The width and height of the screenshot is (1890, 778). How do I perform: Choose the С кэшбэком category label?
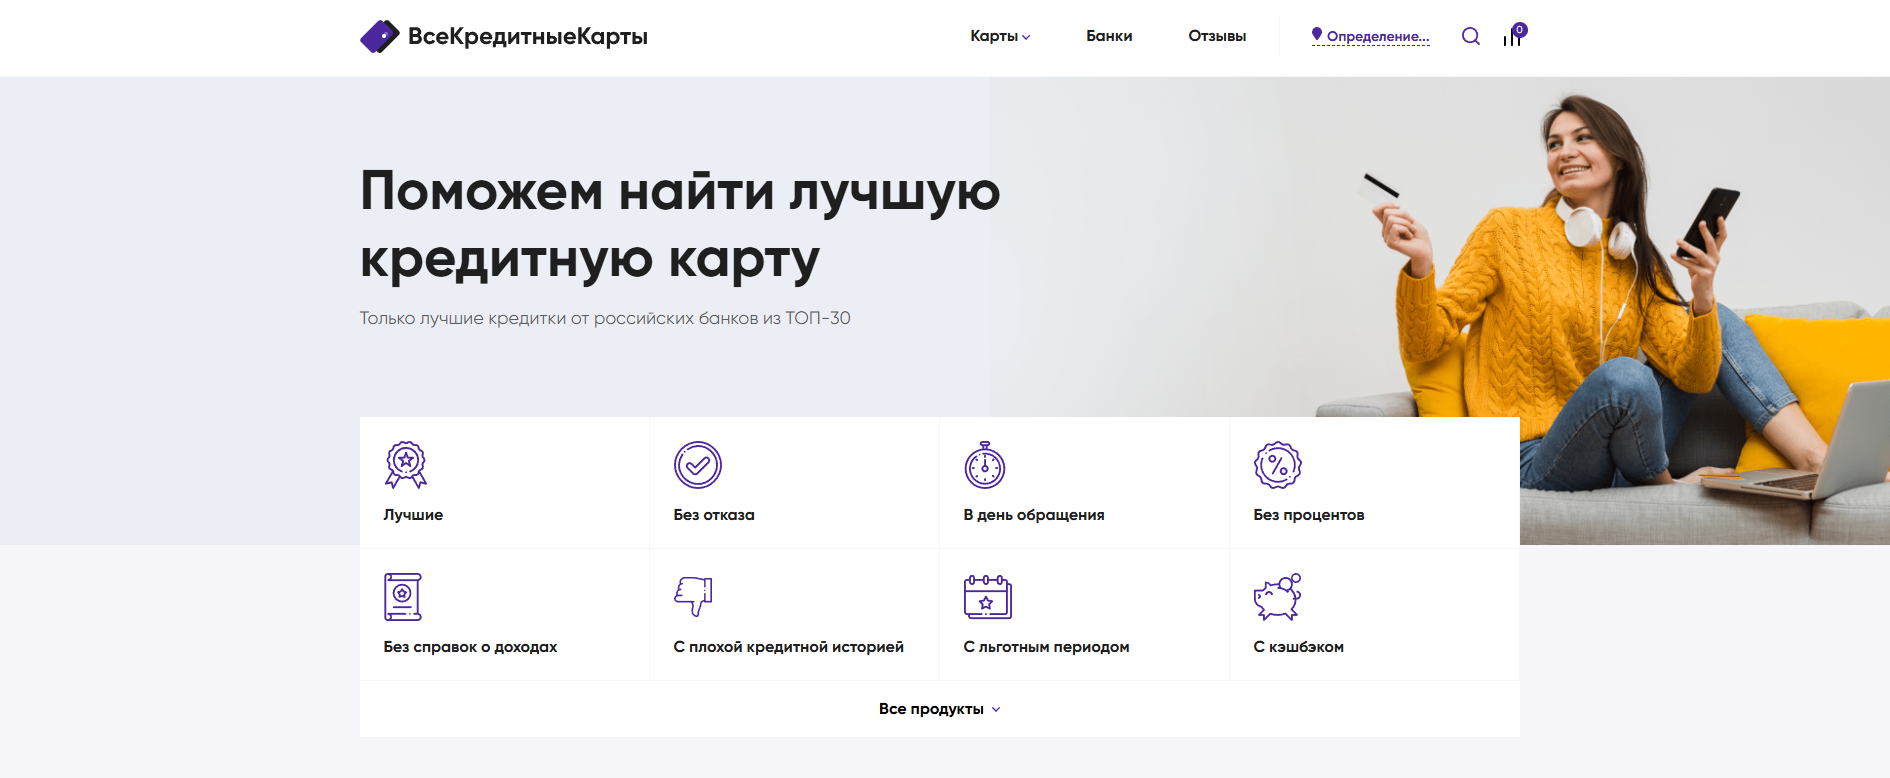1299,647
